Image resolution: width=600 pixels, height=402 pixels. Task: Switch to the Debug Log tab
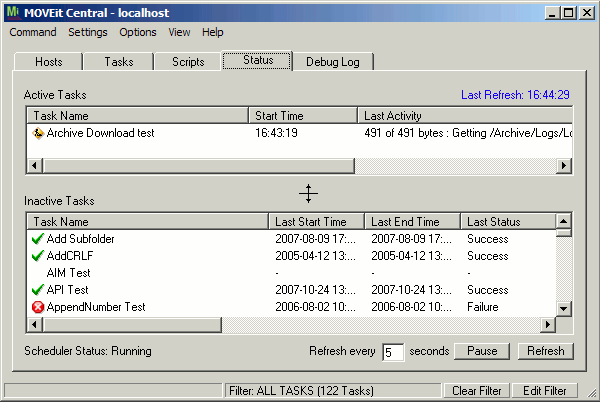(x=333, y=62)
